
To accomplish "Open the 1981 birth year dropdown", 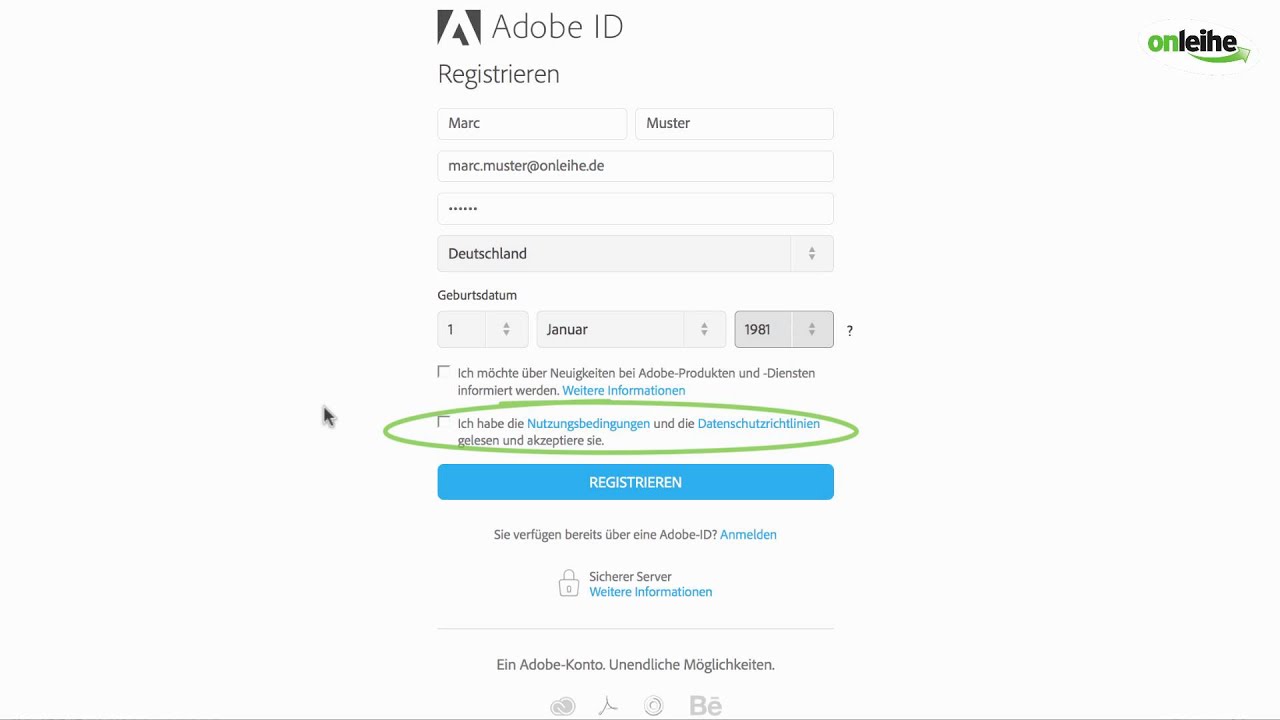I will (x=783, y=330).
